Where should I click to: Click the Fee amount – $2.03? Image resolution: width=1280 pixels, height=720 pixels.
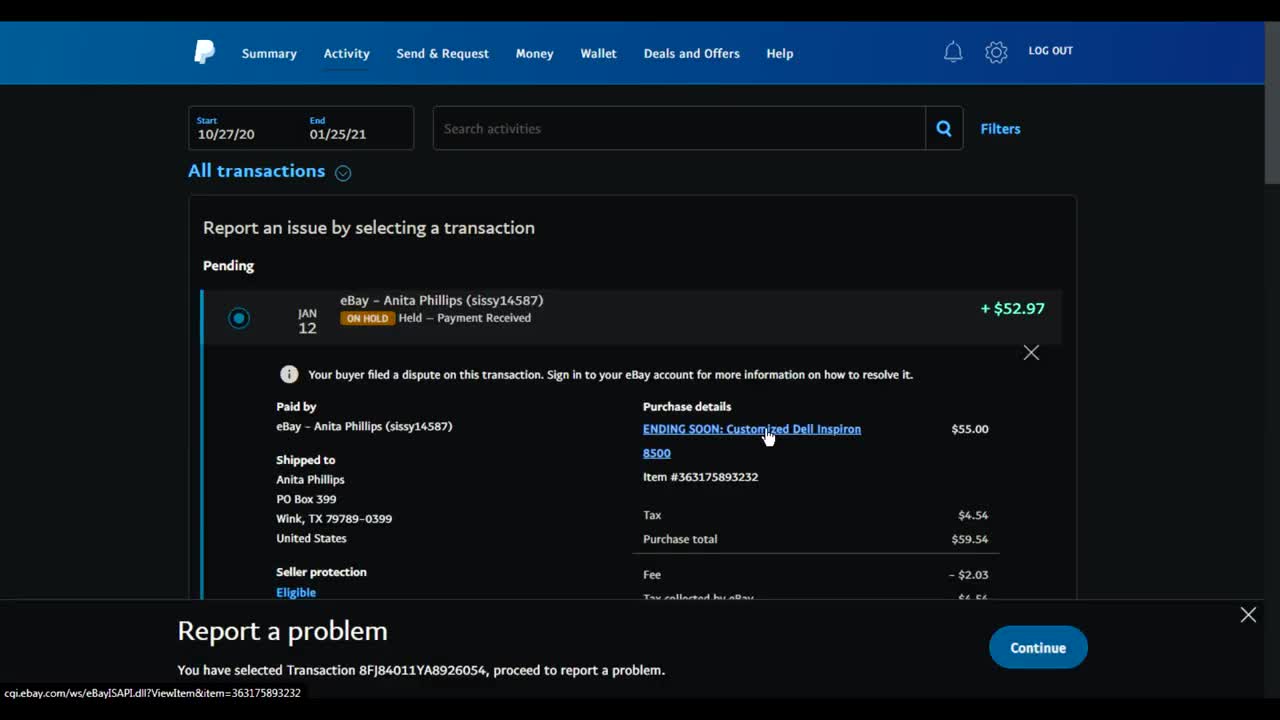[x=968, y=575]
